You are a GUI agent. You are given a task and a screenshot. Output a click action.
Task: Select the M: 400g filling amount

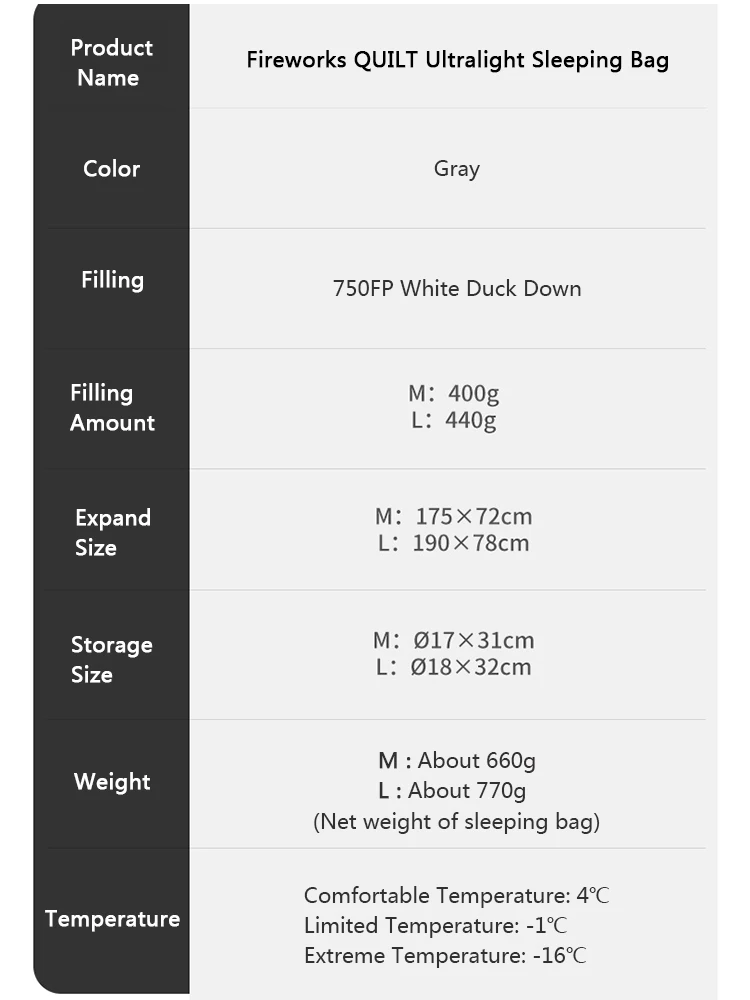pyautogui.click(x=453, y=393)
